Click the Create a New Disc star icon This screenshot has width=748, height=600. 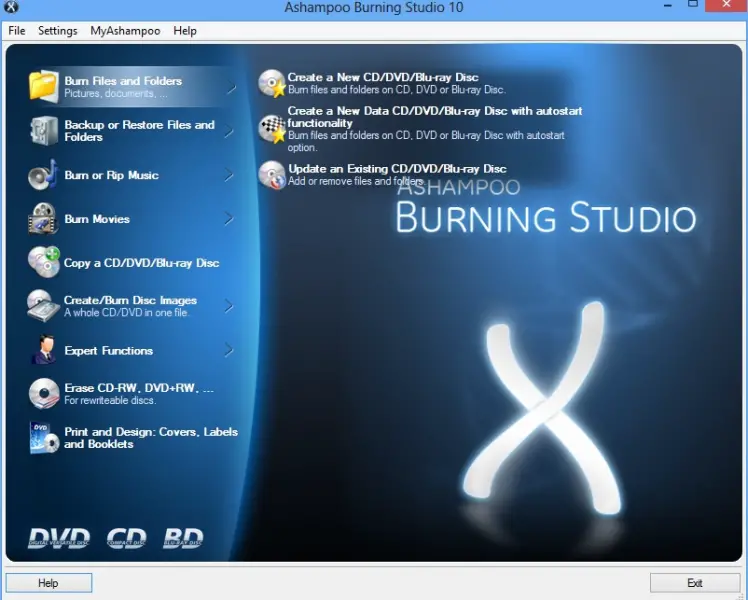coord(272,83)
